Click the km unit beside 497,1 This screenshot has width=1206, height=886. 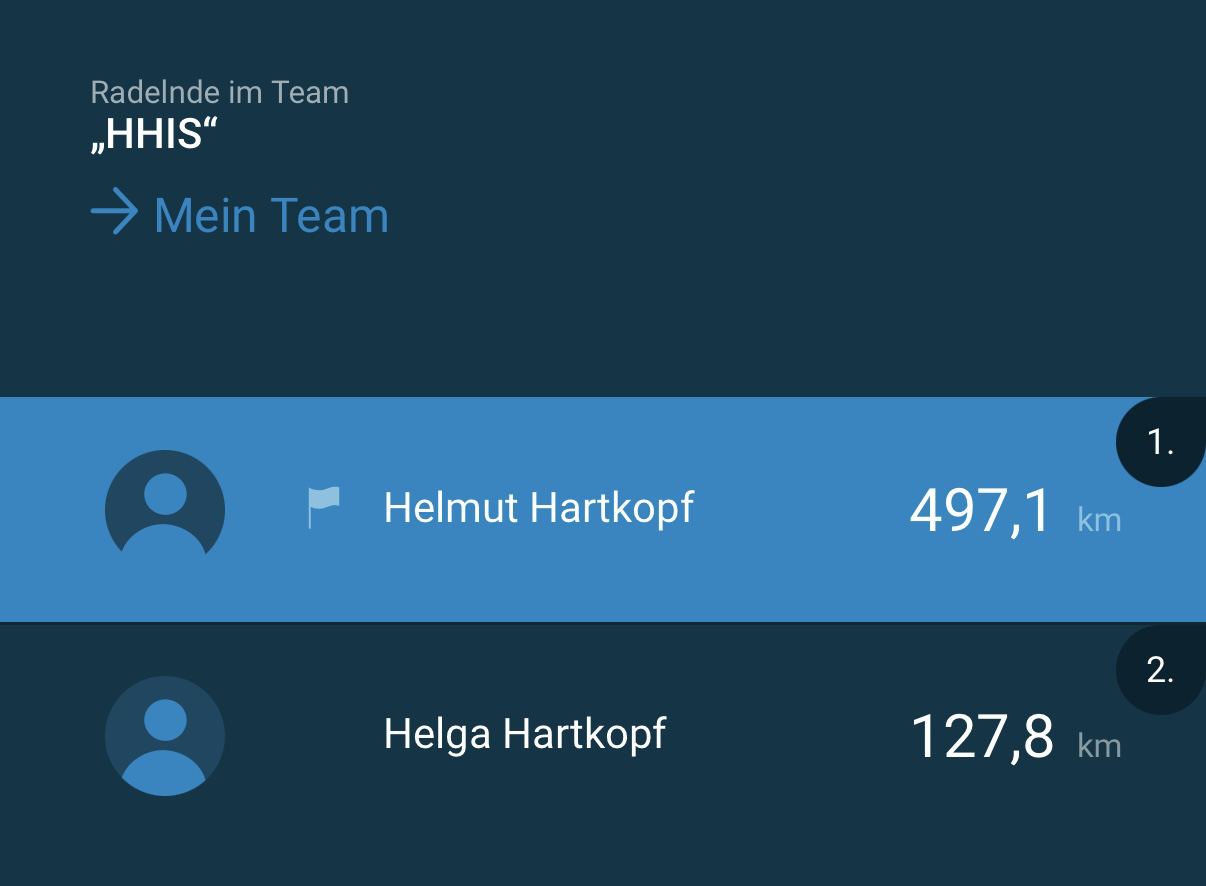[x=1099, y=520]
